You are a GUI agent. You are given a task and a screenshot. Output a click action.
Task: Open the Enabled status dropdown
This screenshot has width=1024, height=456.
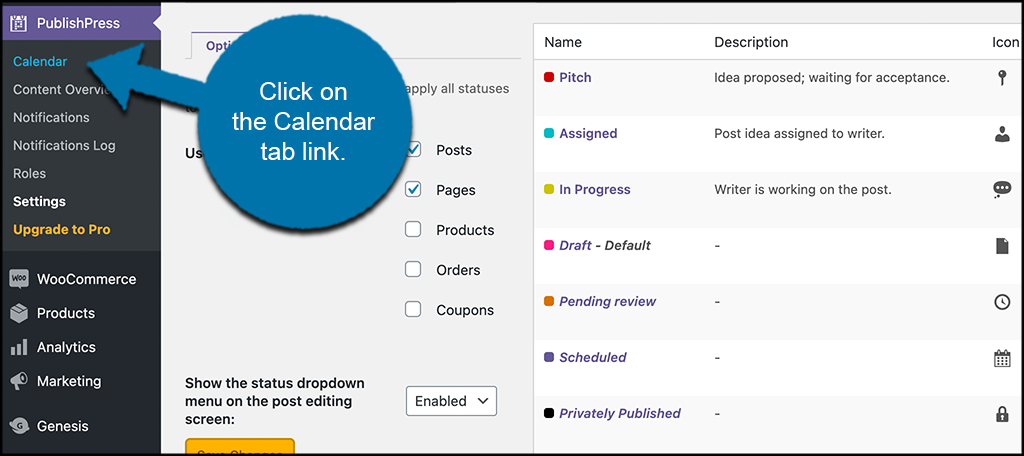point(451,401)
